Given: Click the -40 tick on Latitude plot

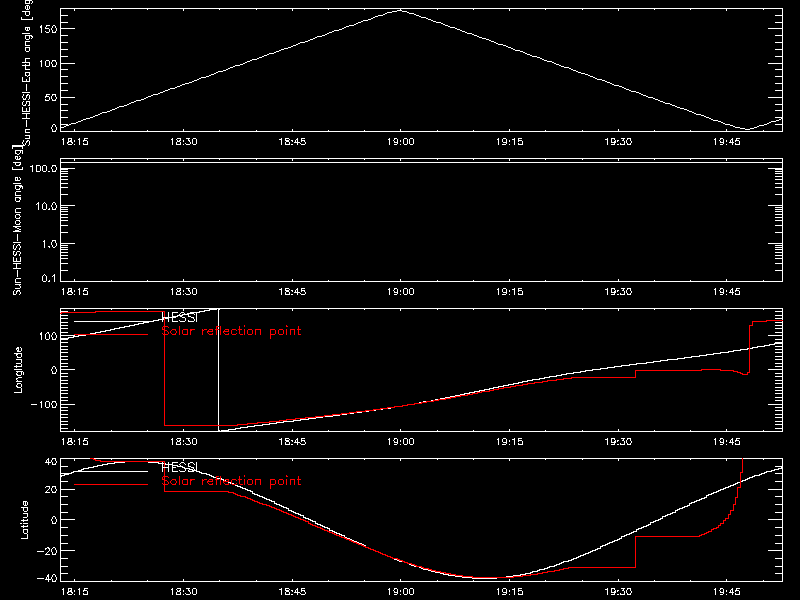Looking at the screenshot, I should coord(47,578).
